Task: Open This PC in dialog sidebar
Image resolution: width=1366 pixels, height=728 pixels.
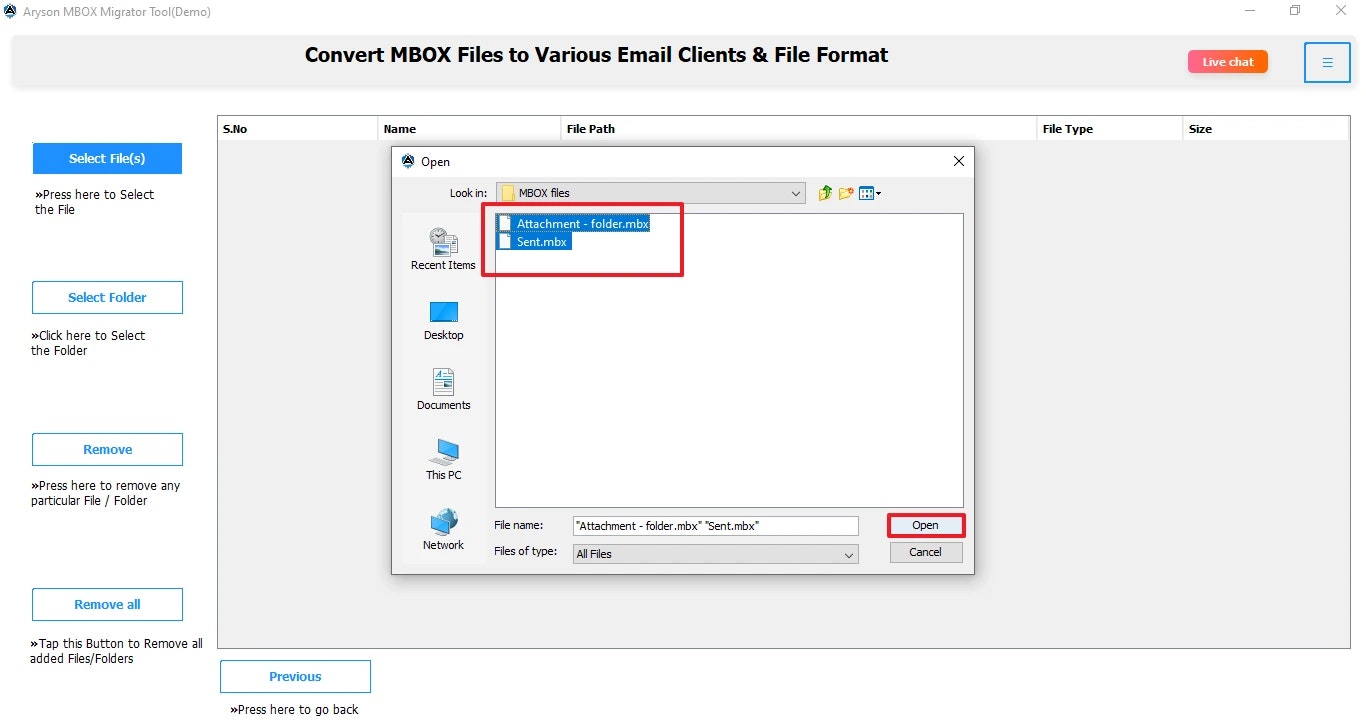Action: click(x=443, y=460)
